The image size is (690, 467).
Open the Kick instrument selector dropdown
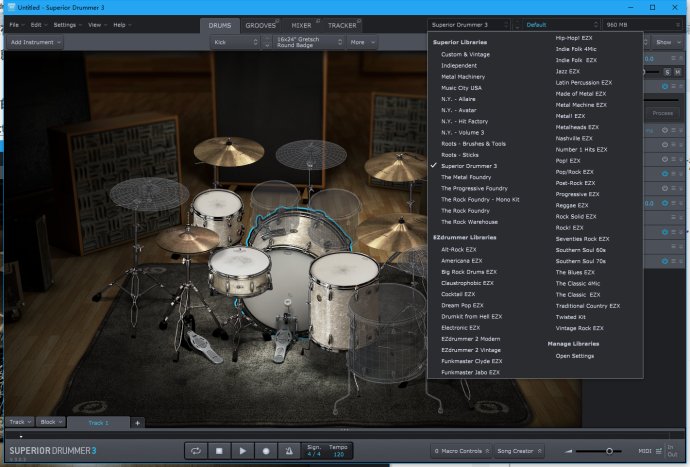[235, 42]
